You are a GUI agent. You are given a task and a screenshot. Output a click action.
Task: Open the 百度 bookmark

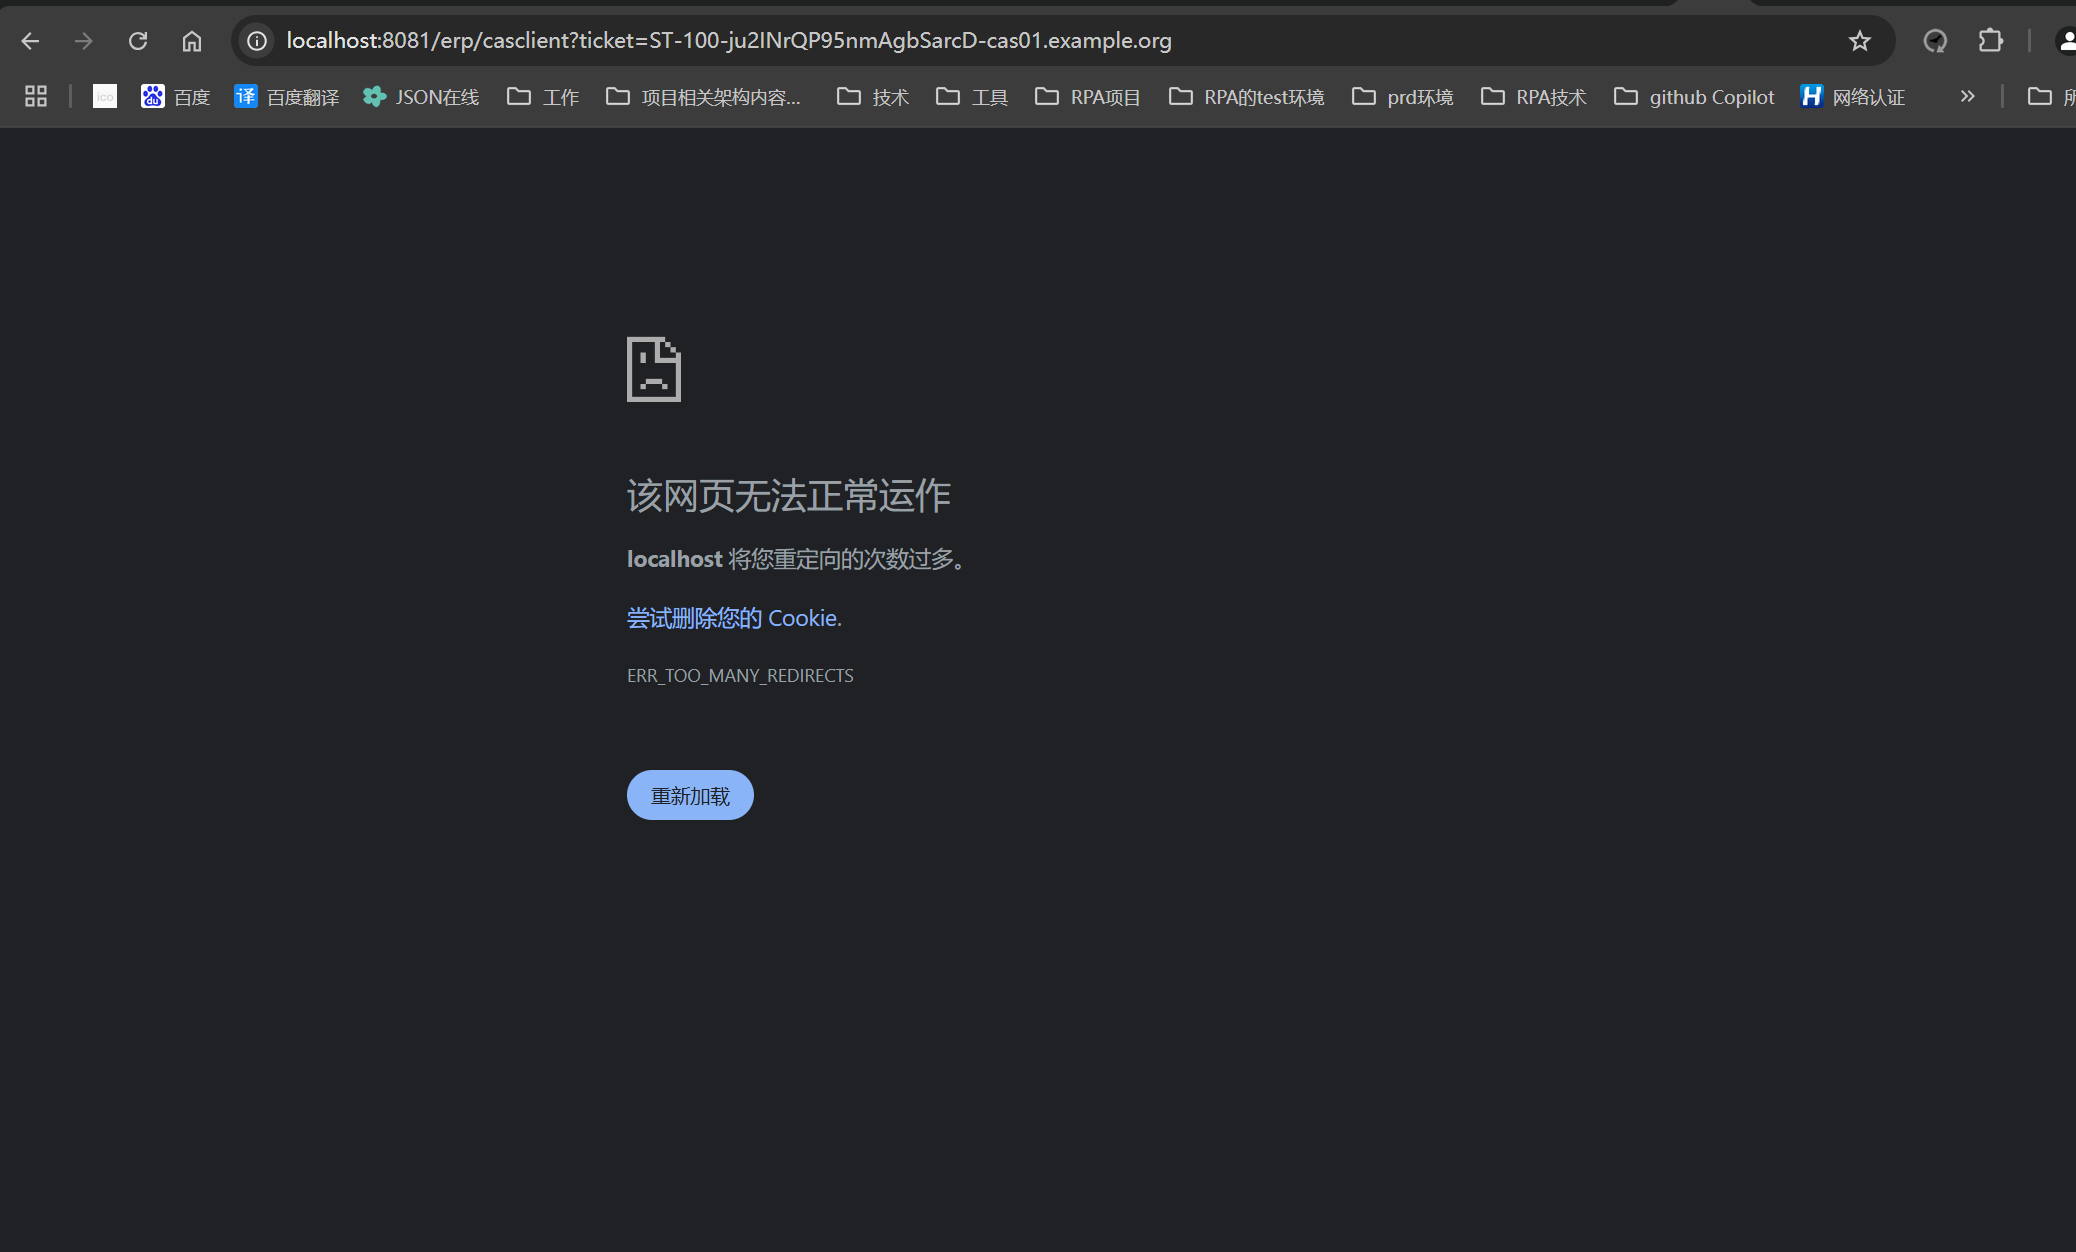point(176,96)
